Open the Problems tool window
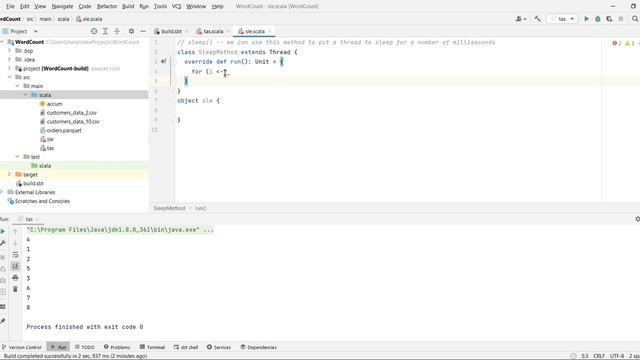This screenshot has height=360, width=640. [117, 347]
